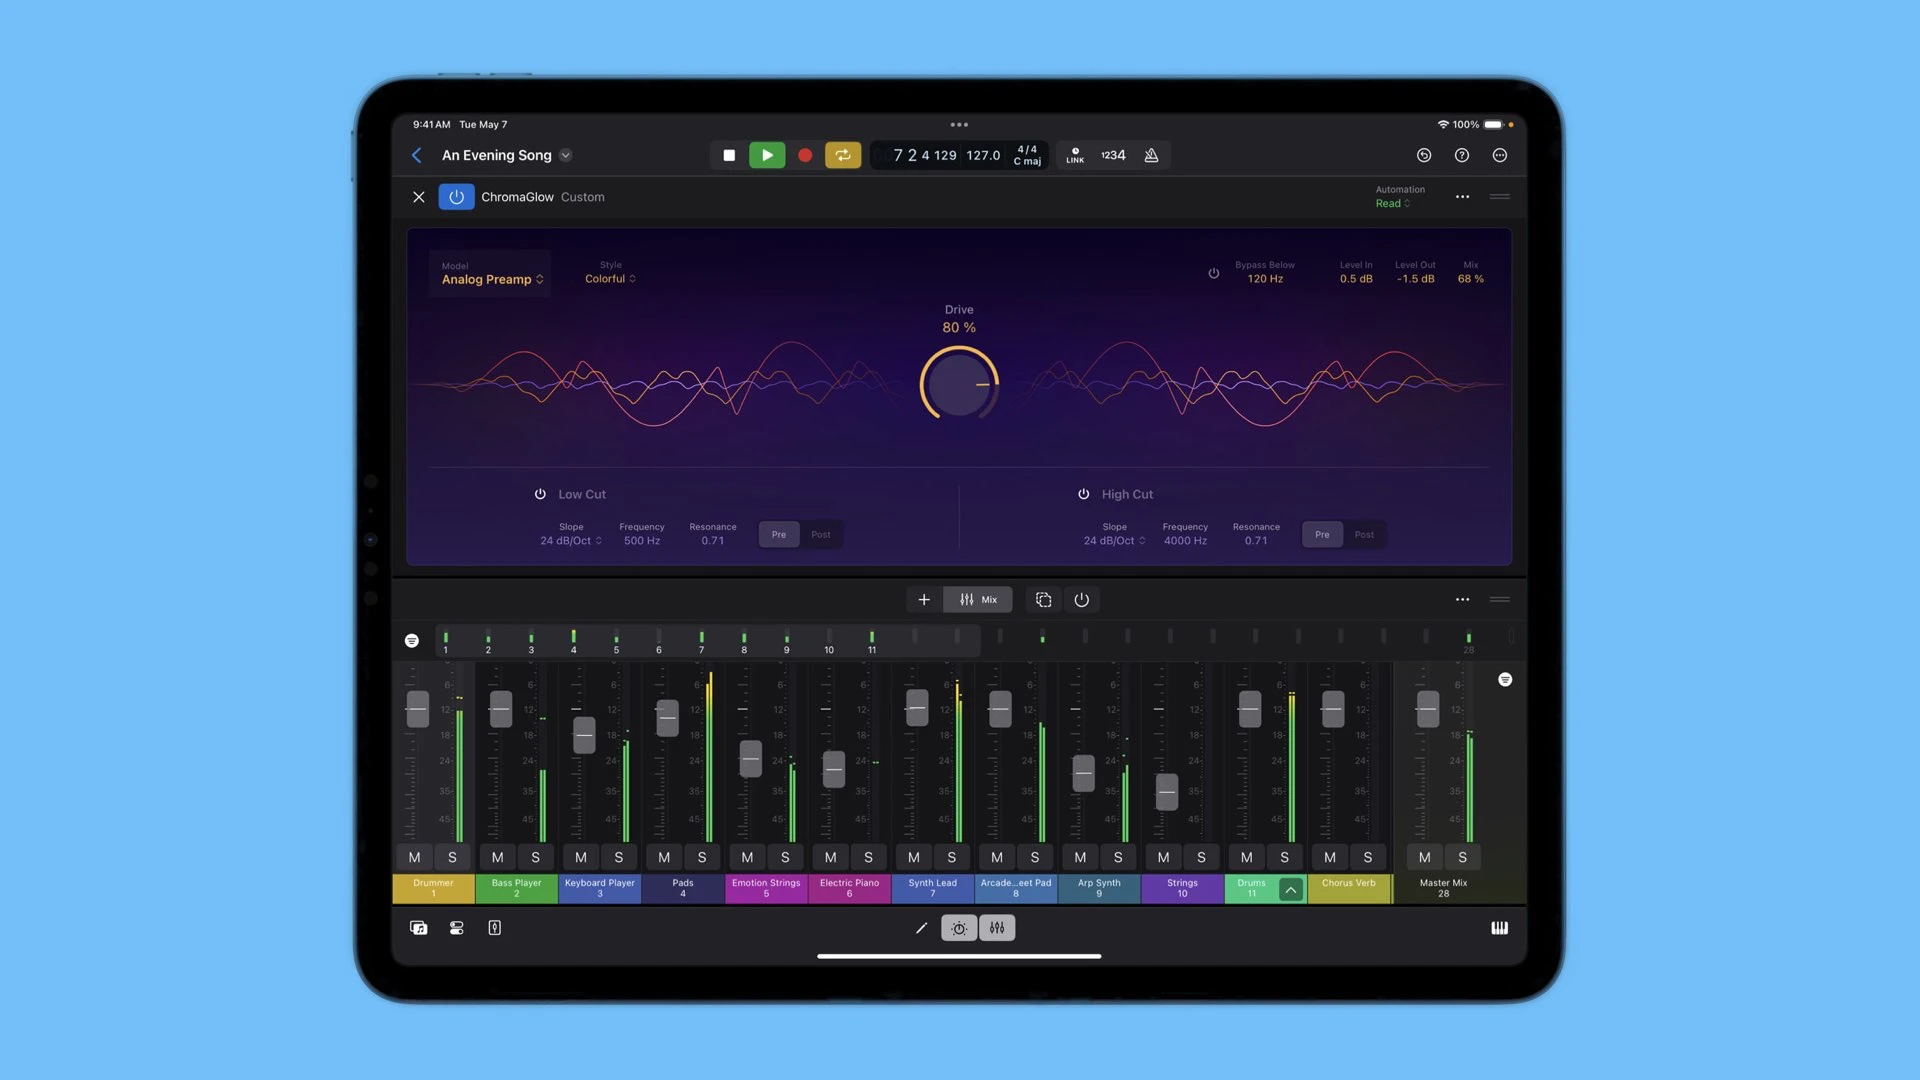Add a new track with the plus button
Viewport: 1920px width, 1080px height.
tap(924, 599)
